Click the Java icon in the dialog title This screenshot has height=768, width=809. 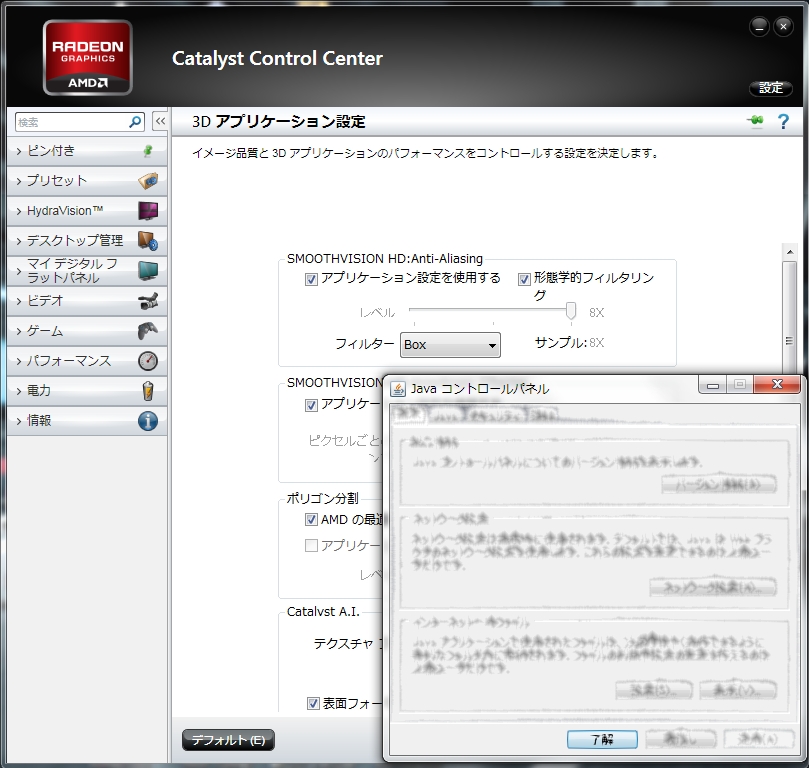[398, 388]
